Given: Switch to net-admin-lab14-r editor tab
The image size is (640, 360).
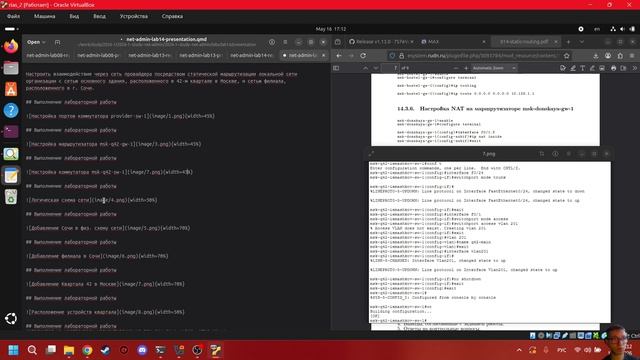Looking at the screenshot, I should 251,55.
